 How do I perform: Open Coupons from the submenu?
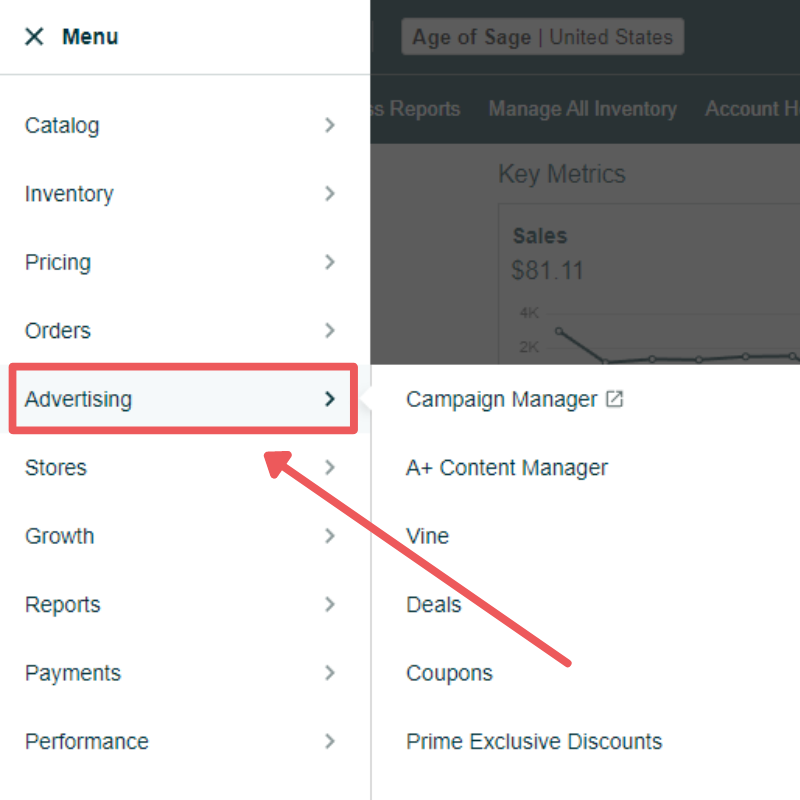point(449,673)
